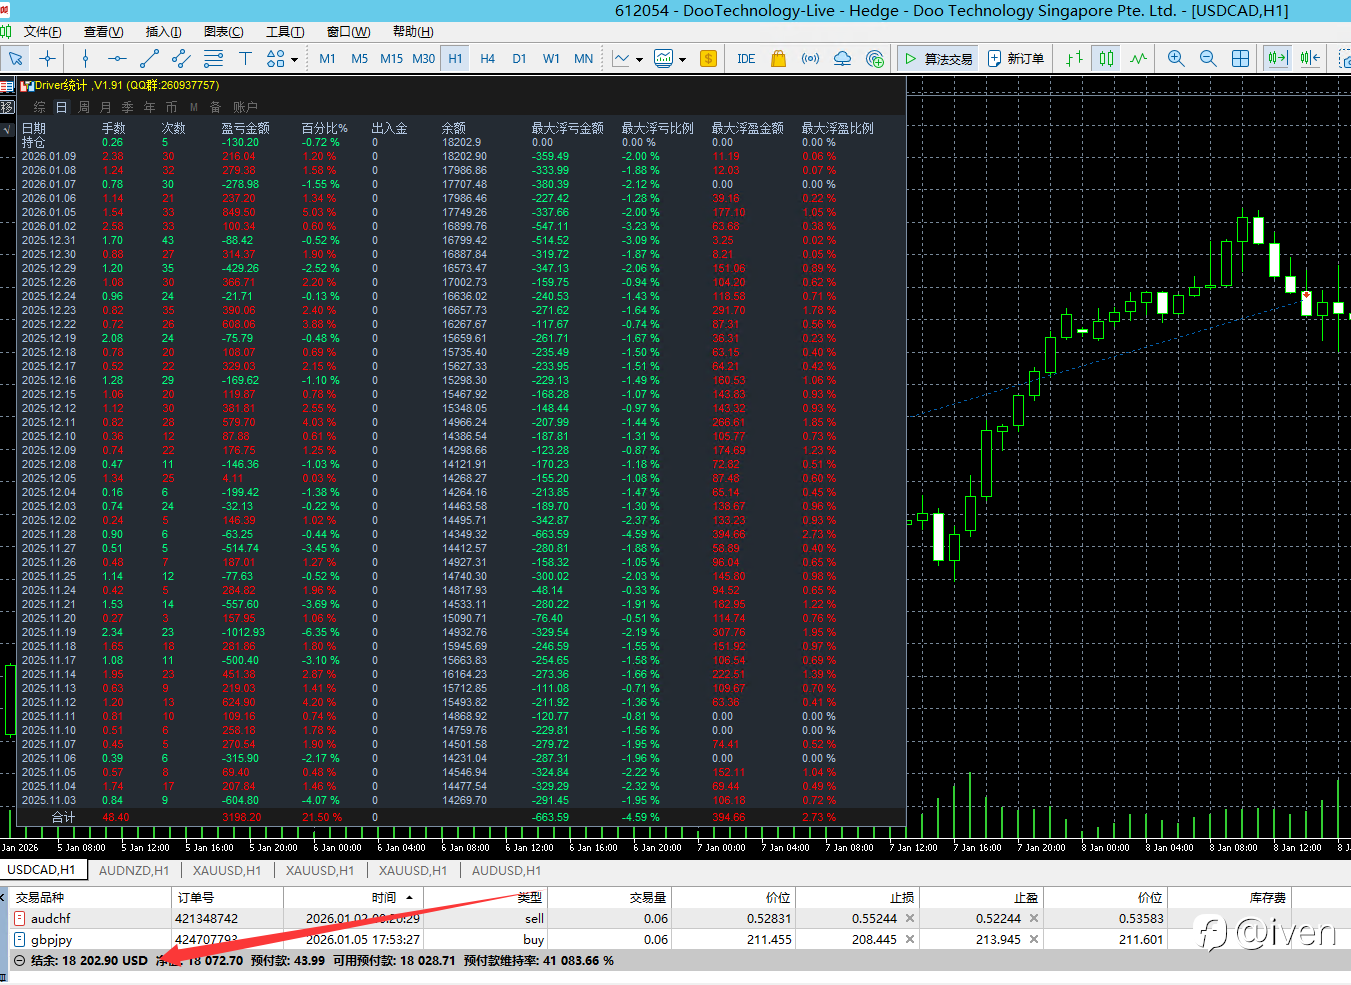This screenshot has height=985, width=1351.
Task: Open the indicators list dropdown
Action: click(x=669, y=58)
